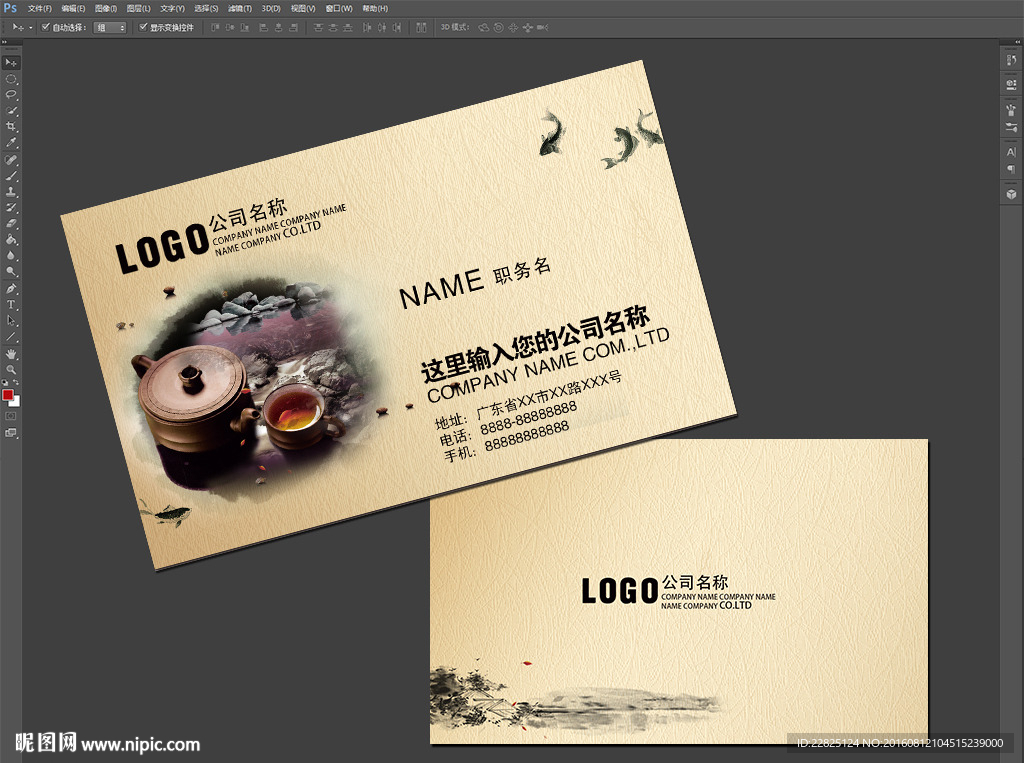Reset default foreground and background colors
1024x763 pixels.
pyautogui.click(x=5, y=383)
